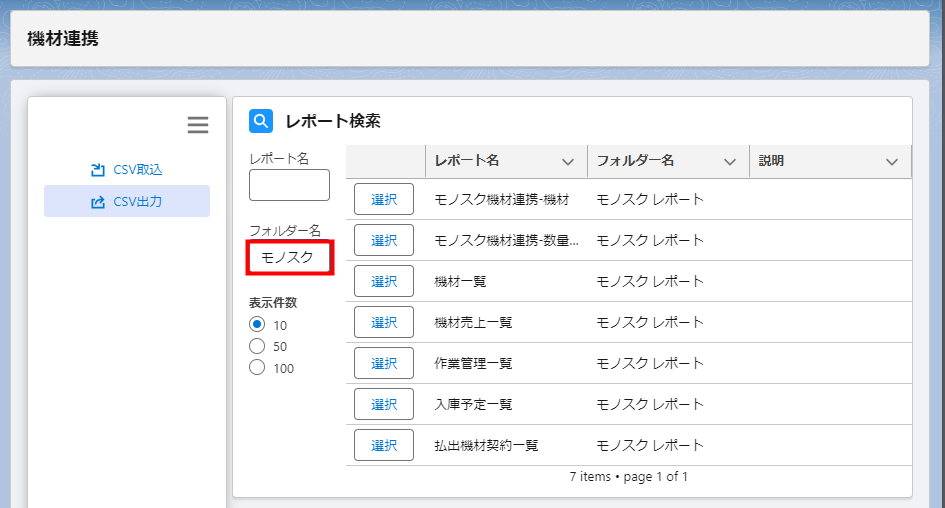Click the CSV取込 import icon
945x508 pixels.
point(98,170)
